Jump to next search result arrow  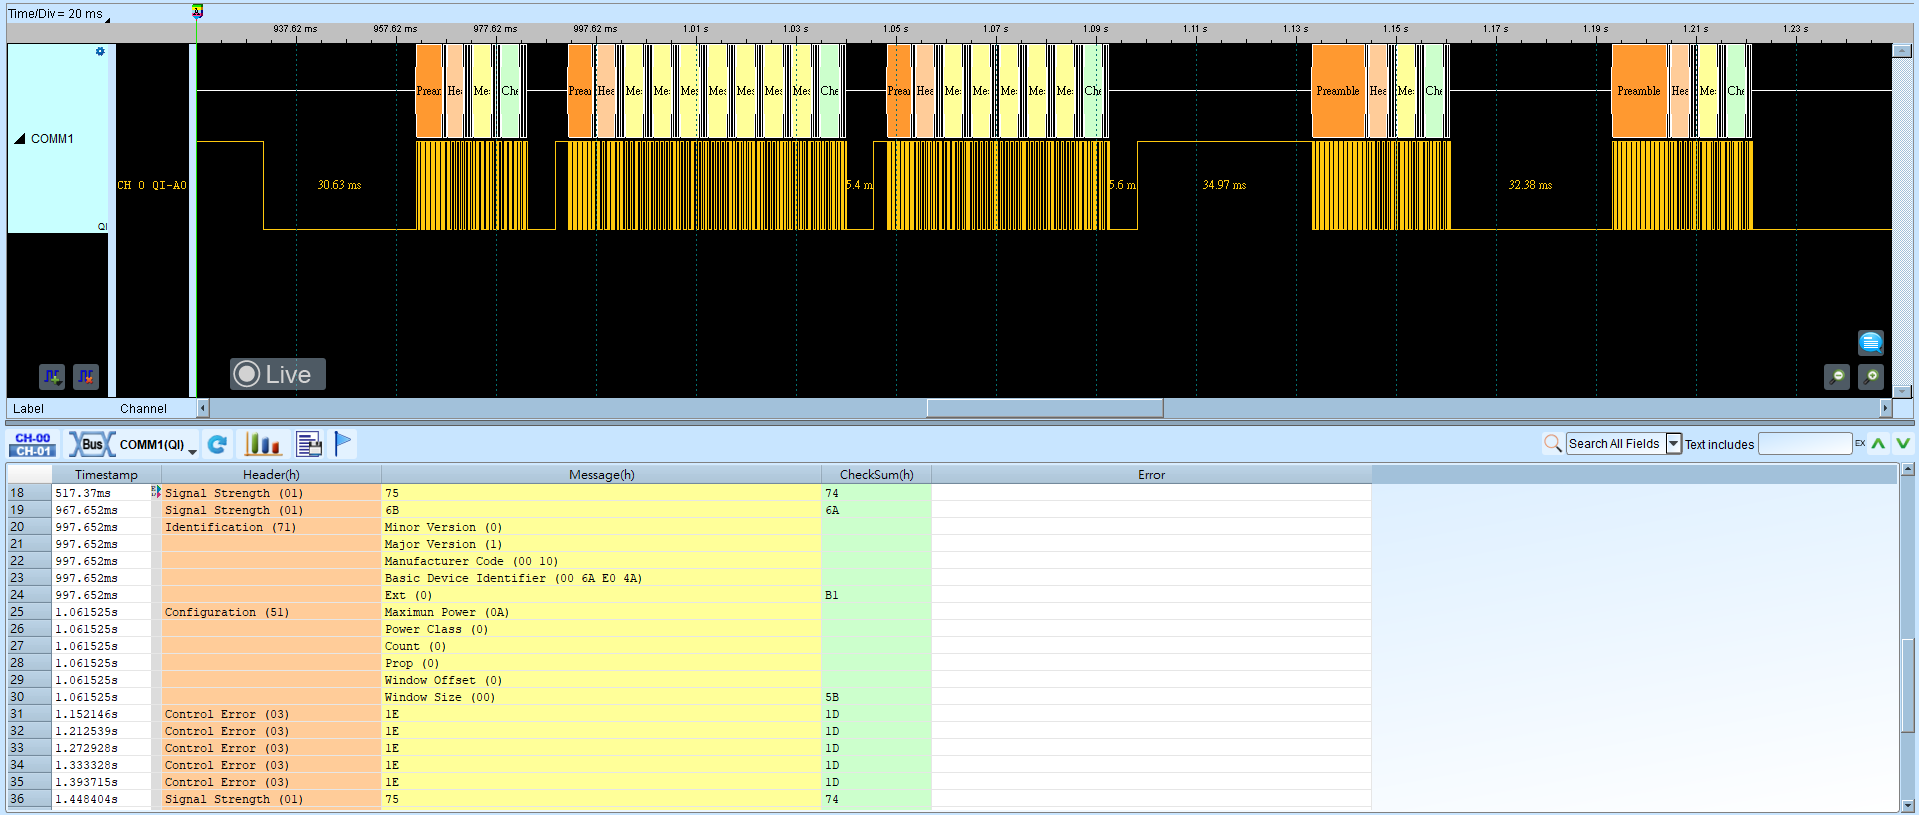pos(1903,443)
